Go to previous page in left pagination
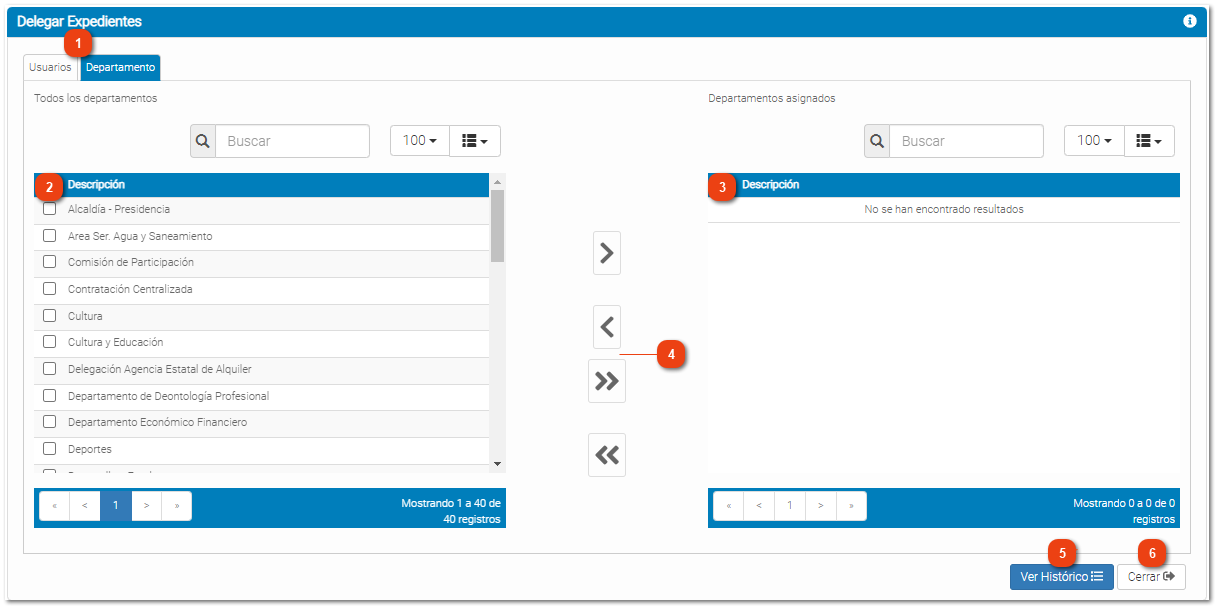The width and height of the screenshot is (1218, 609). pyautogui.click(x=85, y=506)
